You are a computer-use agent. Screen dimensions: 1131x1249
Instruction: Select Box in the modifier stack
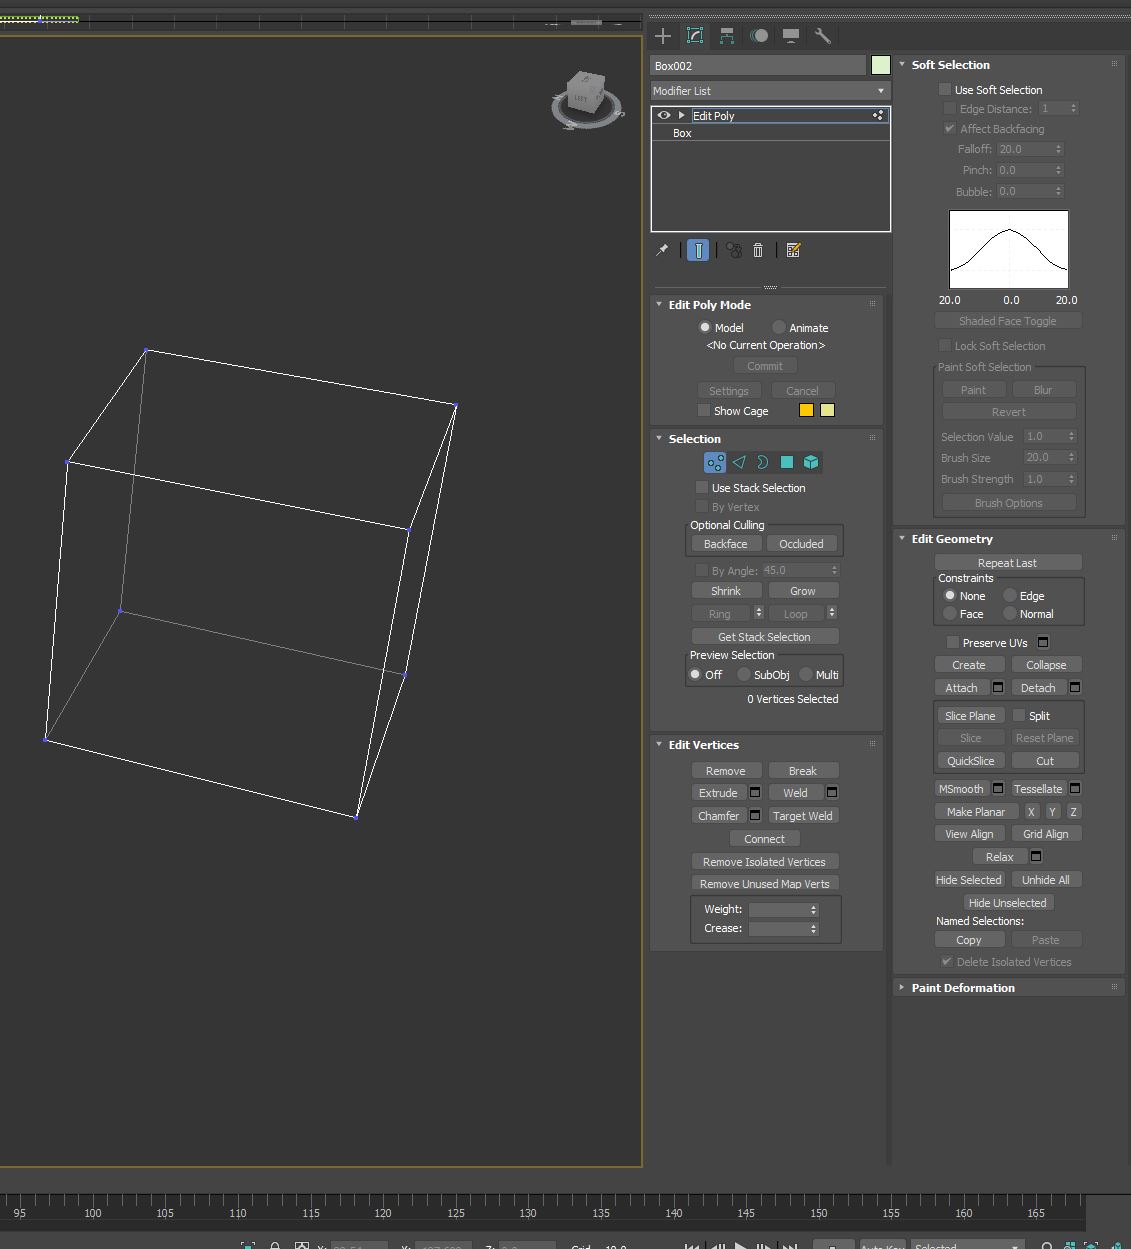pyautogui.click(x=682, y=133)
